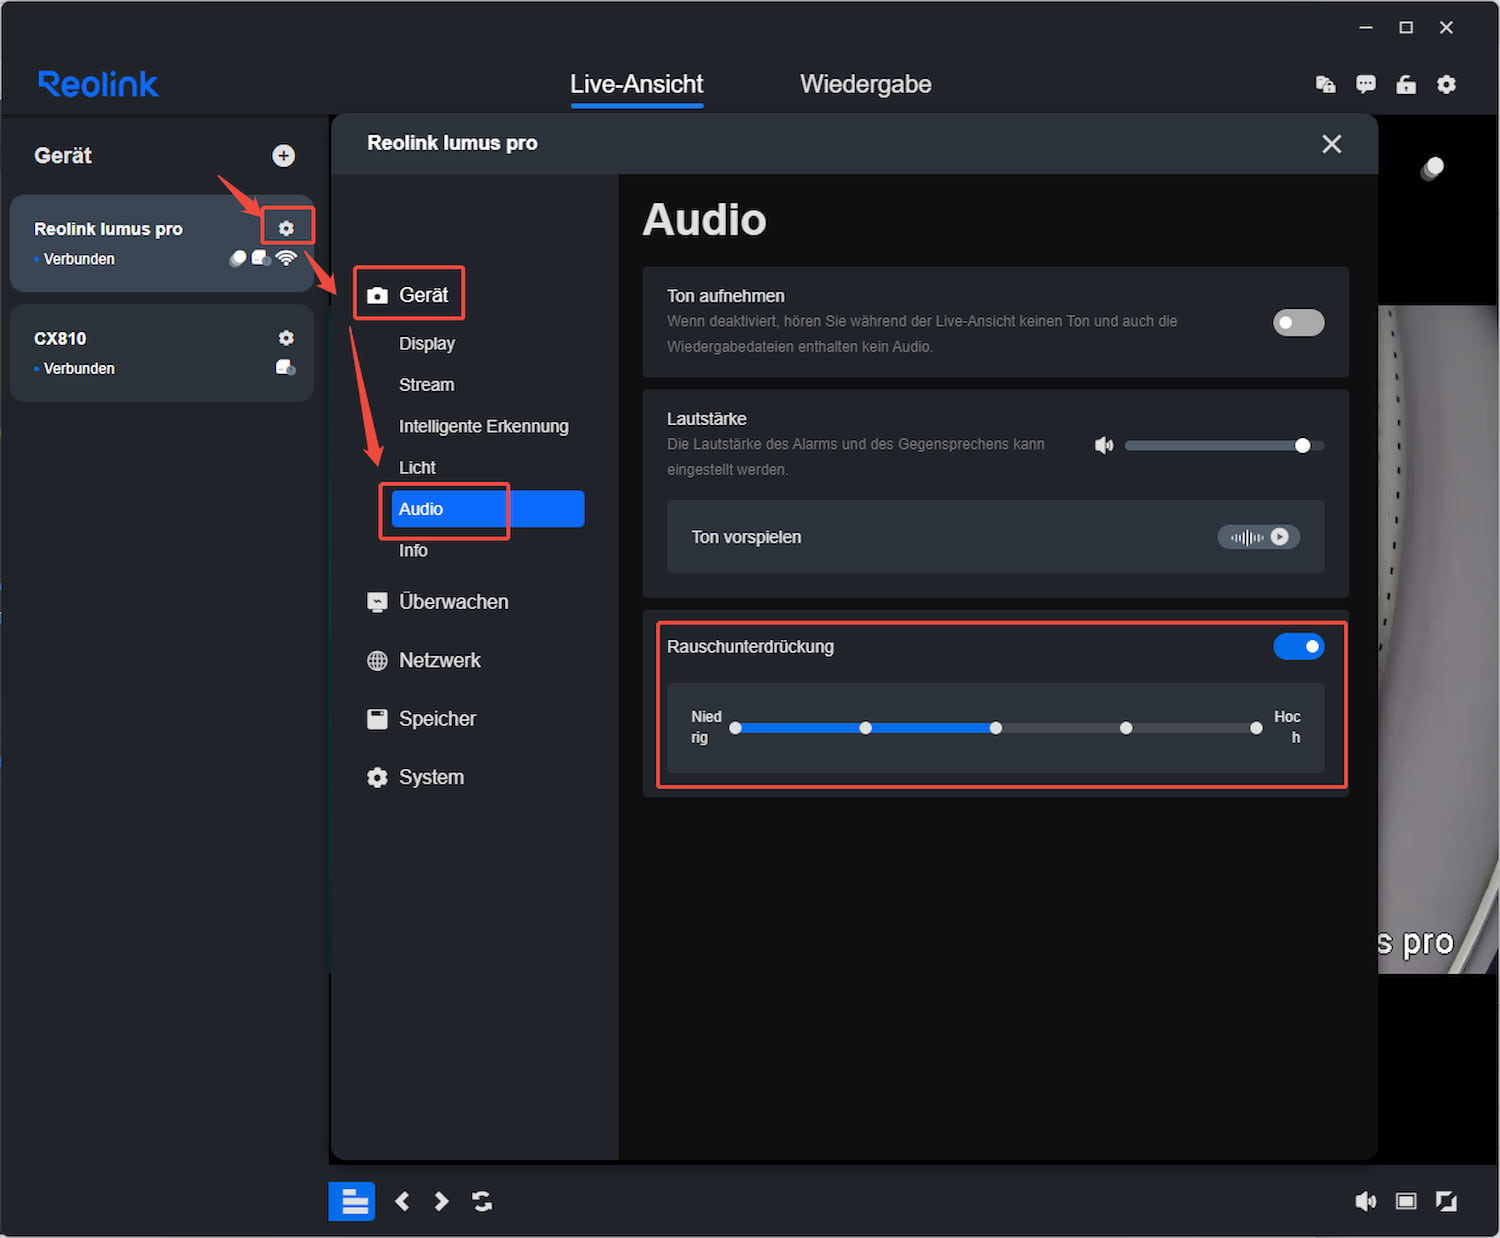The width and height of the screenshot is (1500, 1238).
Task: Expand the Speicher section
Action: pyautogui.click(x=437, y=719)
